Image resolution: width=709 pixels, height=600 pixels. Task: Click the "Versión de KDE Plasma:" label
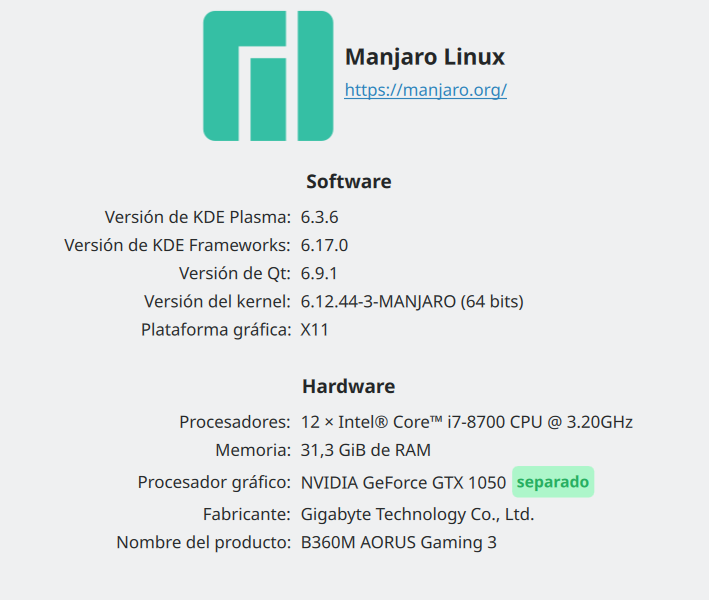tap(197, 217)
